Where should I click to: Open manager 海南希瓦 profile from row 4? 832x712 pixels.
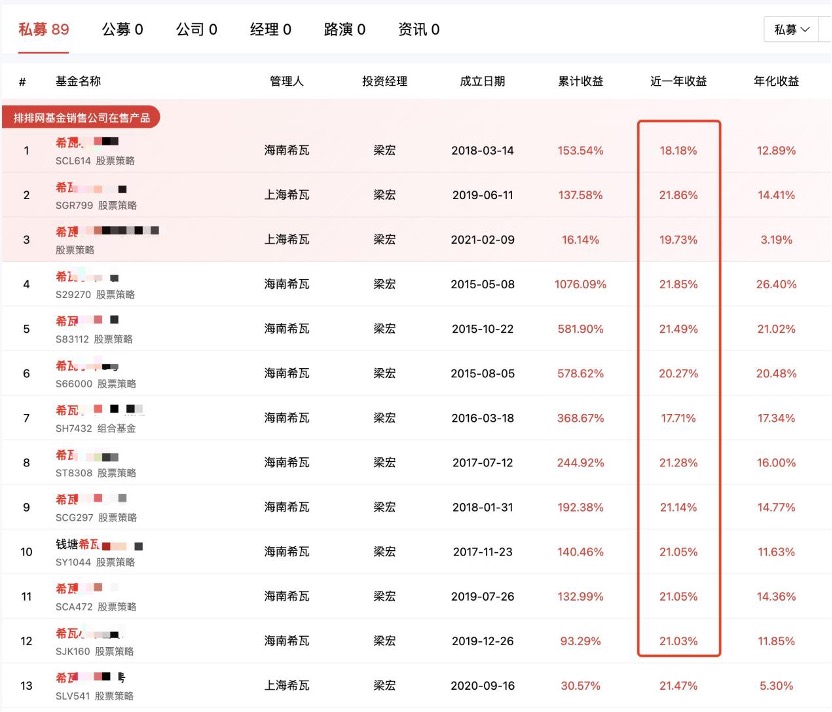pos(288,285)
